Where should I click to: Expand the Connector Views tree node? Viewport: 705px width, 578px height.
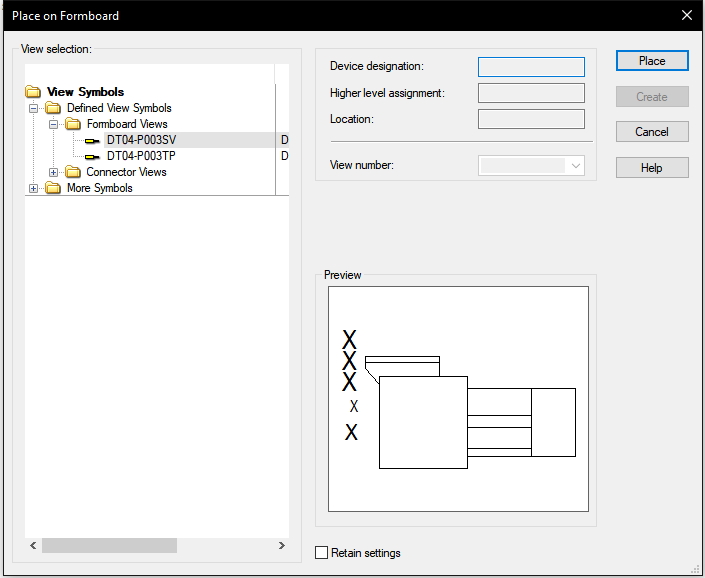(54, 172)
